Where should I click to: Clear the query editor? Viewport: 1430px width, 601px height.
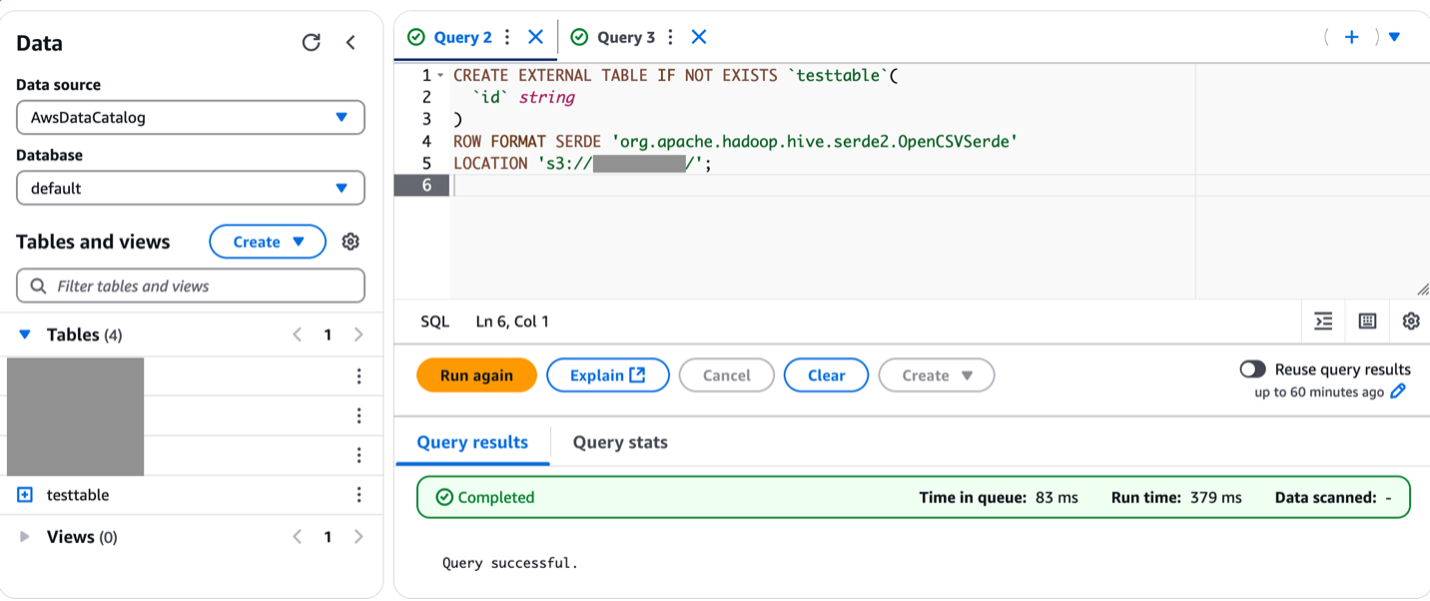point(826,375)
